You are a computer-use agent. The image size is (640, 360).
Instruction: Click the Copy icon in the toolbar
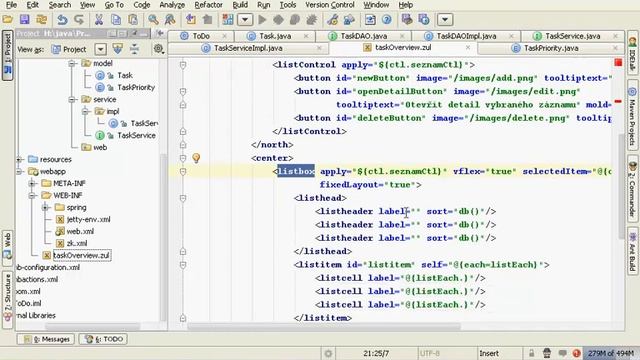pos(116,19)
